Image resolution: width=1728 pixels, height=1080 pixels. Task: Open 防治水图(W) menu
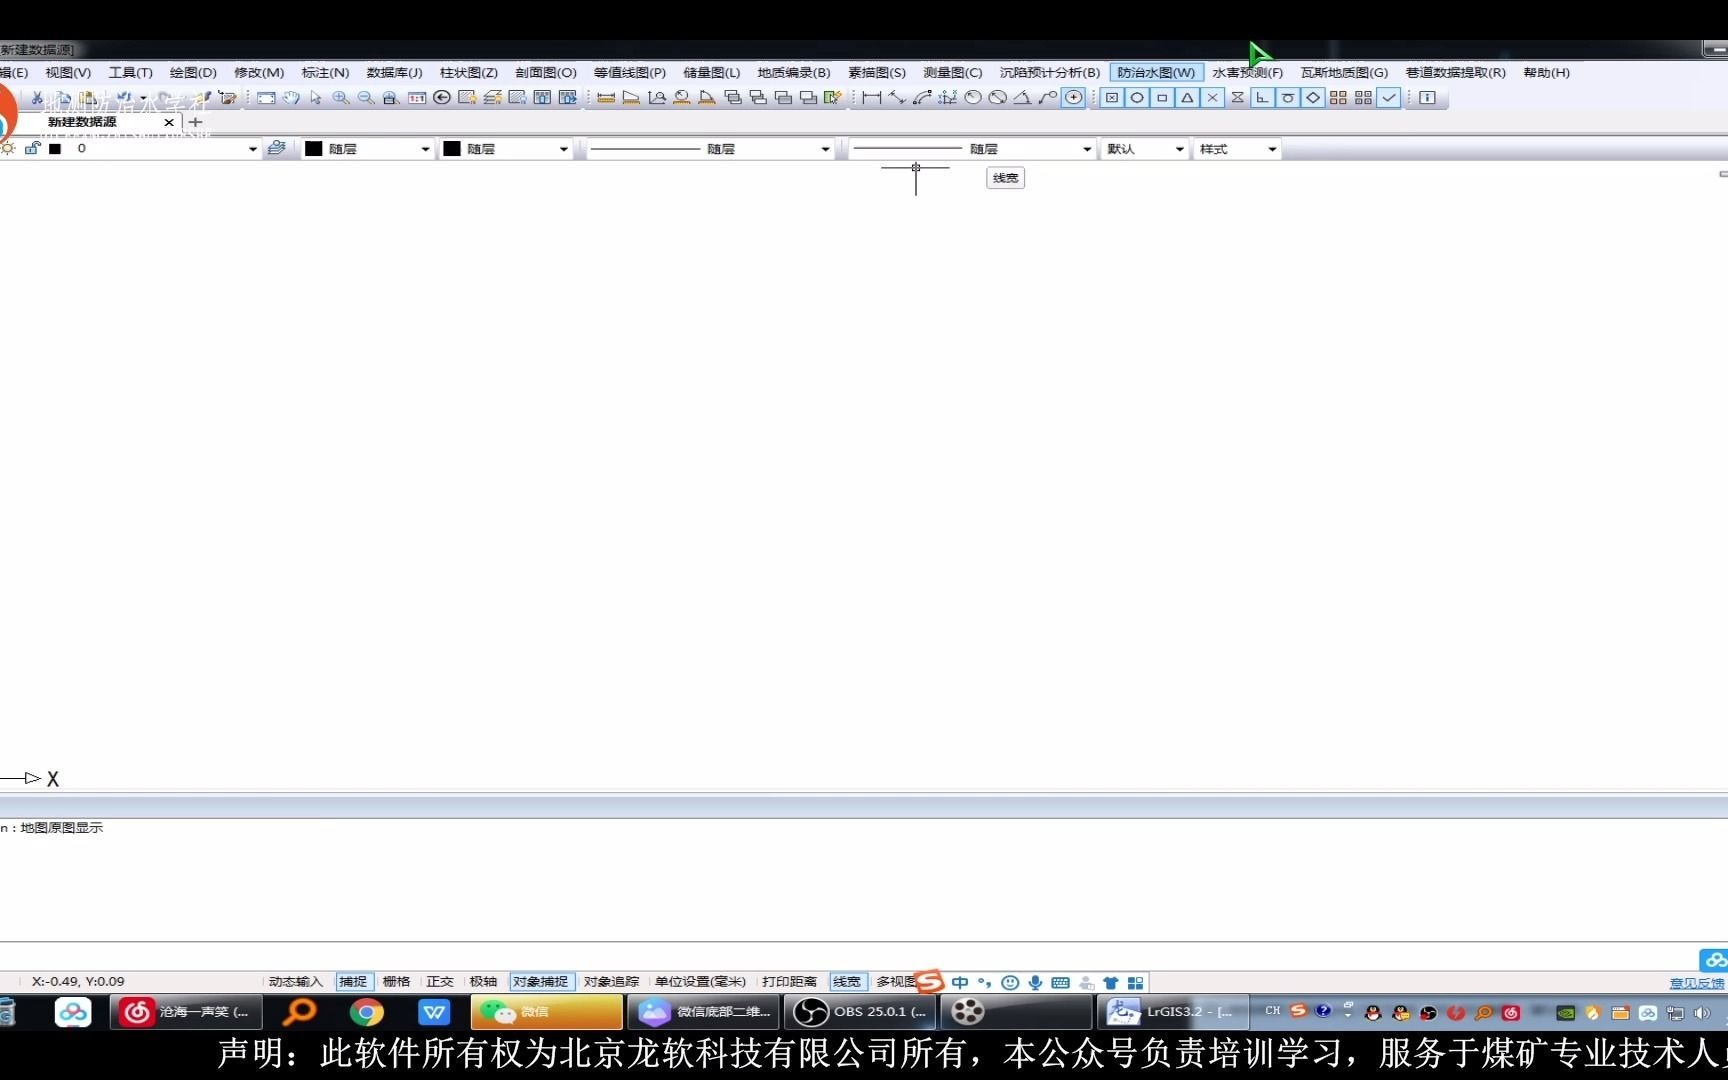pyautogui.click(x=1156, y=72)
